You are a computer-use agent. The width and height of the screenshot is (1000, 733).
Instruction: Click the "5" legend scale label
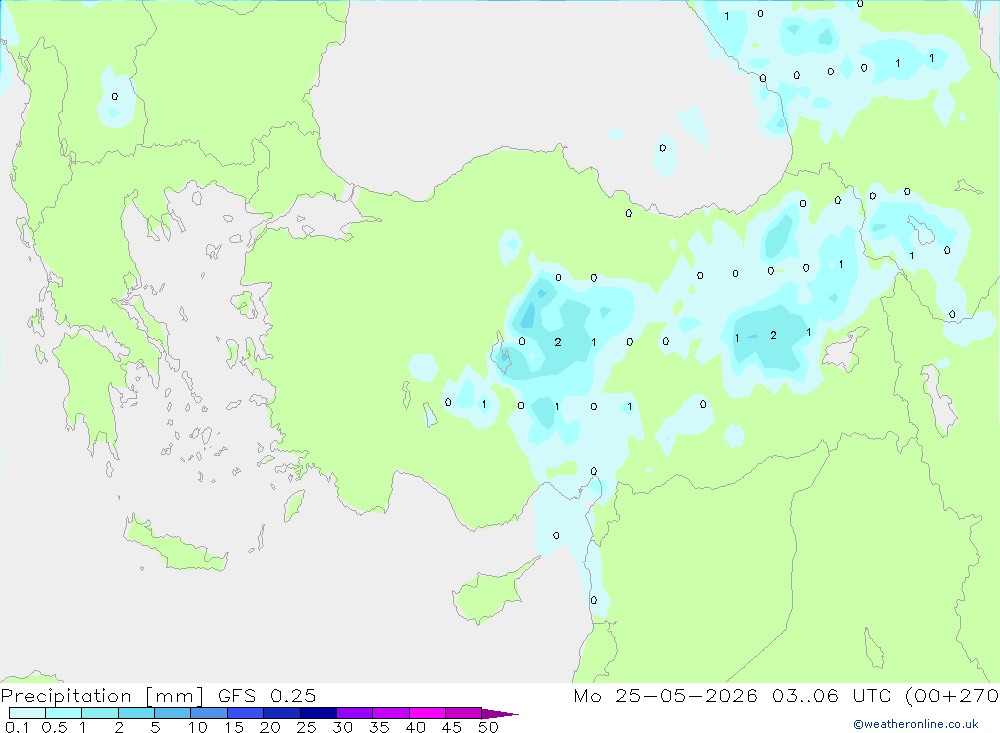click(155, 727)
